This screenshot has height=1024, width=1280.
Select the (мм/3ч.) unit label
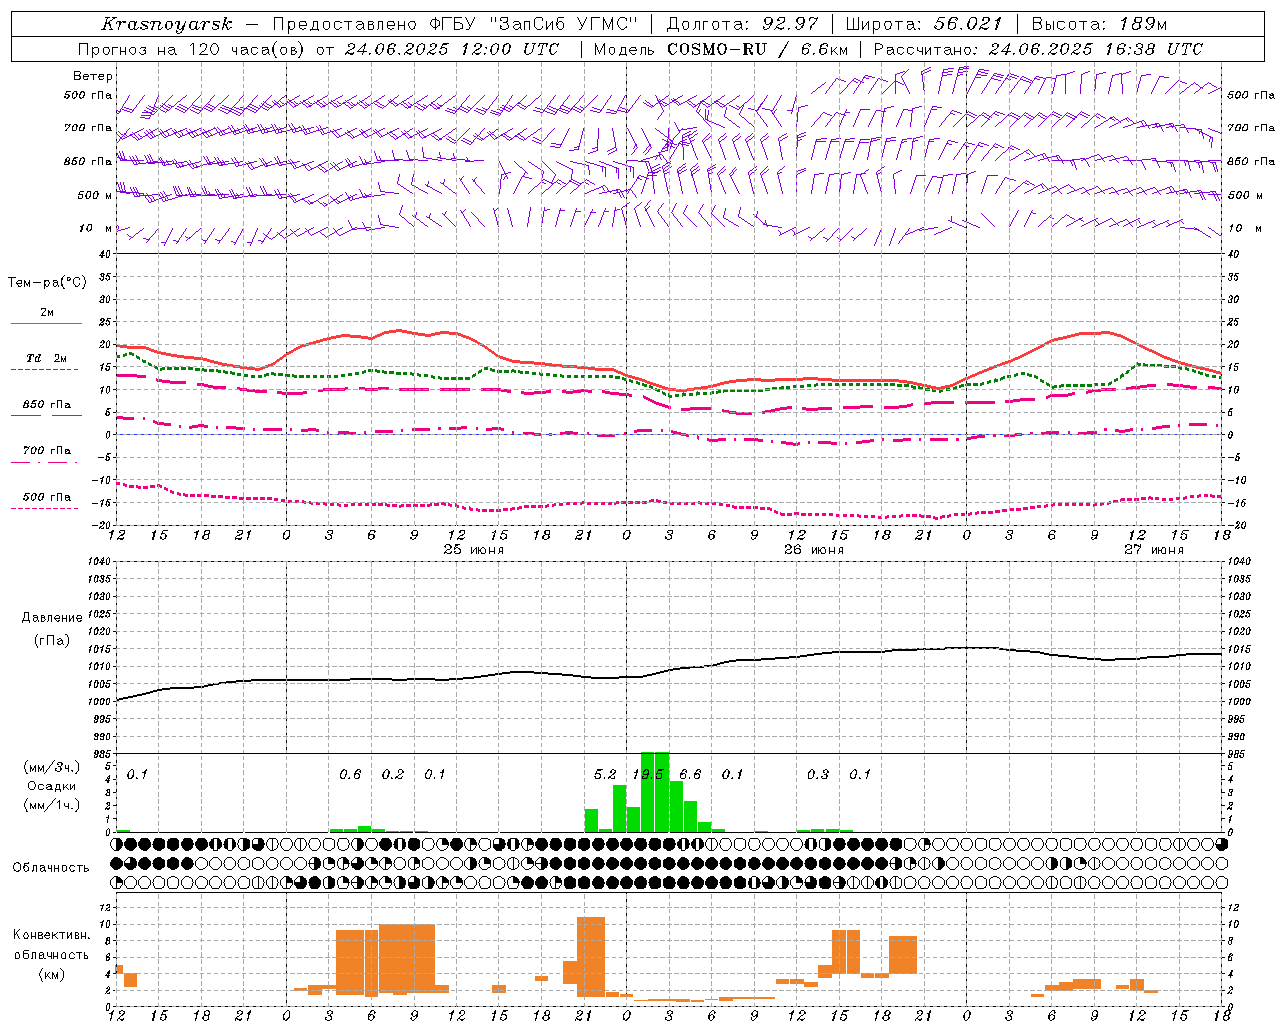52,767
